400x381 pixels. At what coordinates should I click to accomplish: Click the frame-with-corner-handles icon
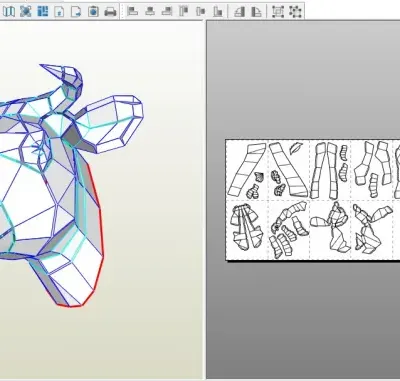[278, 12]
